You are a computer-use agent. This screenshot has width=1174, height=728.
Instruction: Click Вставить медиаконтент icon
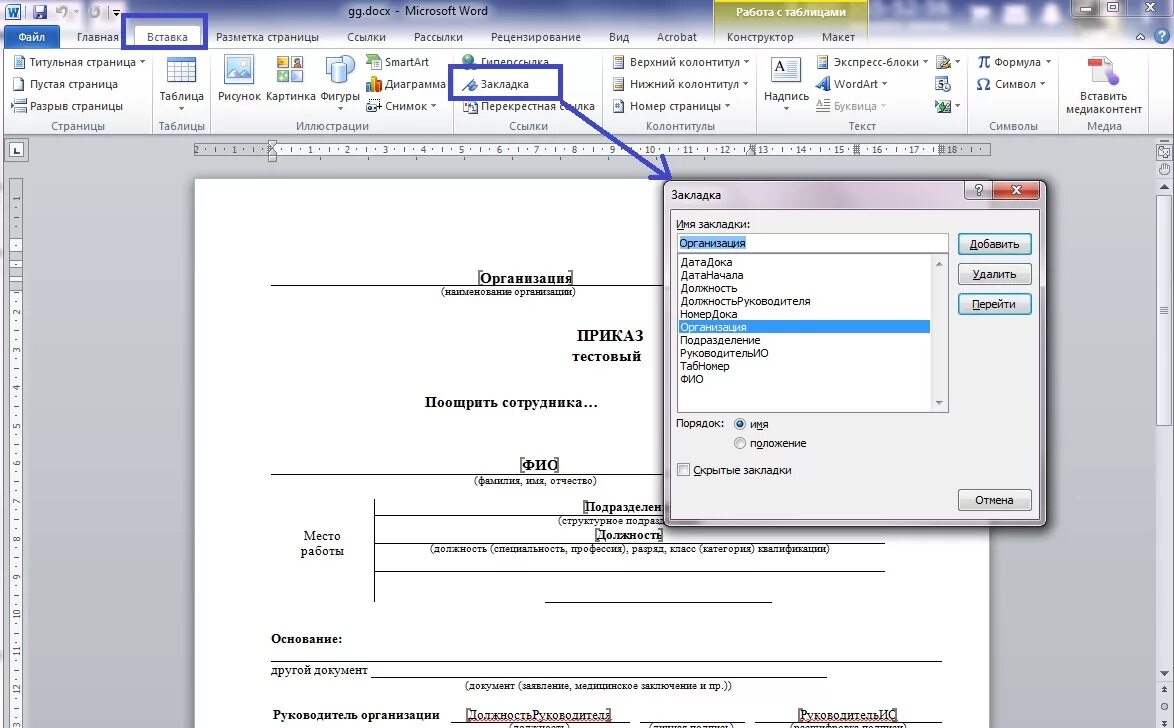(x=1104, y=84)
